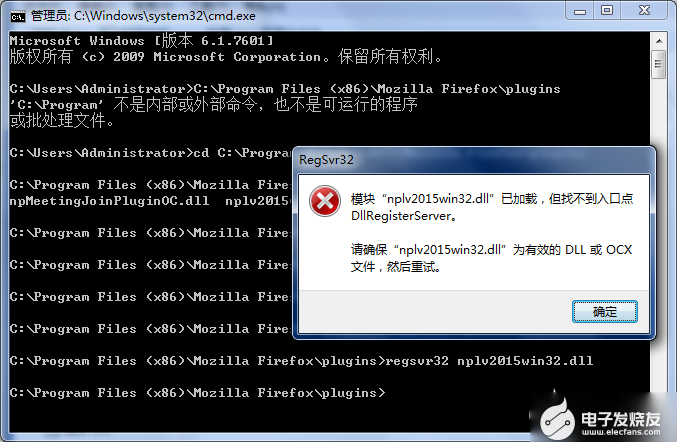677x442 pixels.
Task: Click the regsvr32 nplv2015win32.dll command line
Action: point(301,361)
